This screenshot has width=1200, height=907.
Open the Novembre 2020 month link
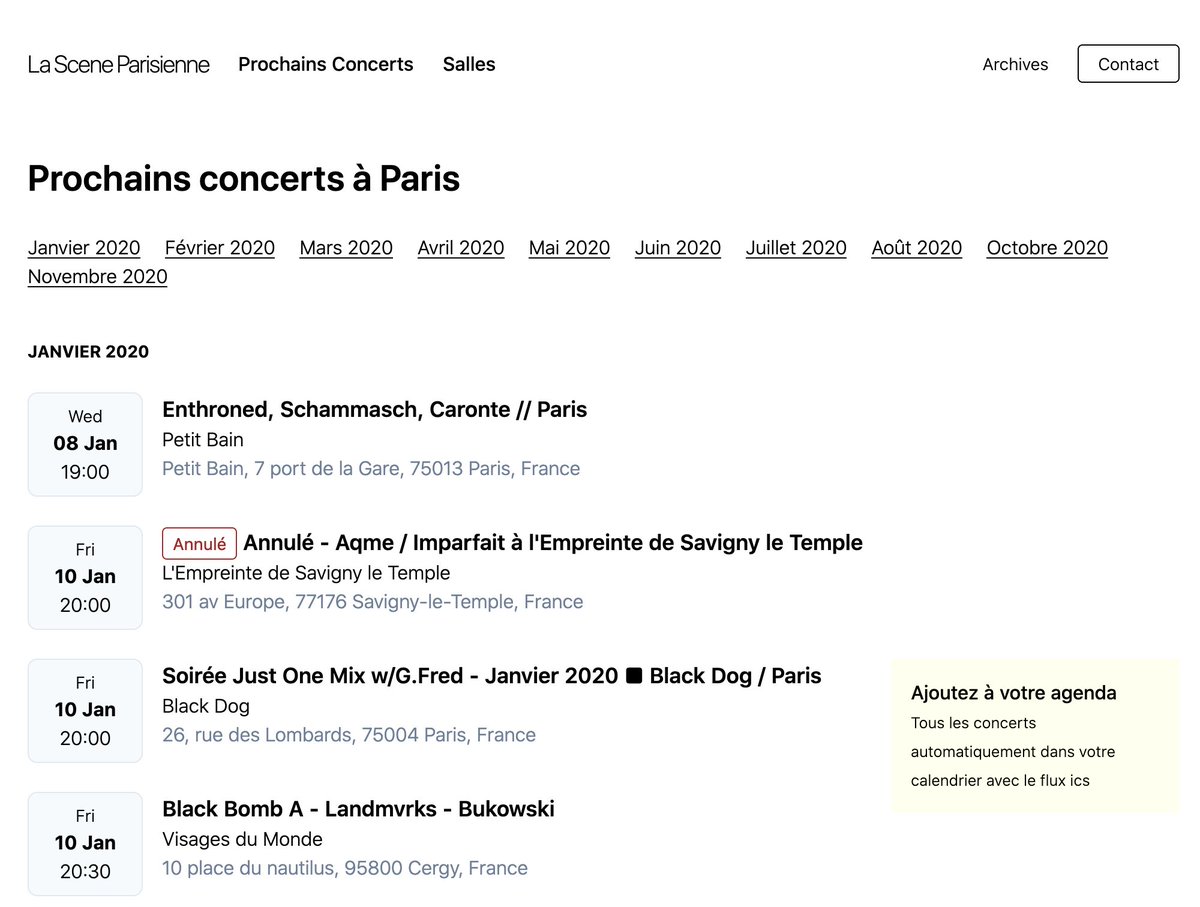[x=98, y=277]
